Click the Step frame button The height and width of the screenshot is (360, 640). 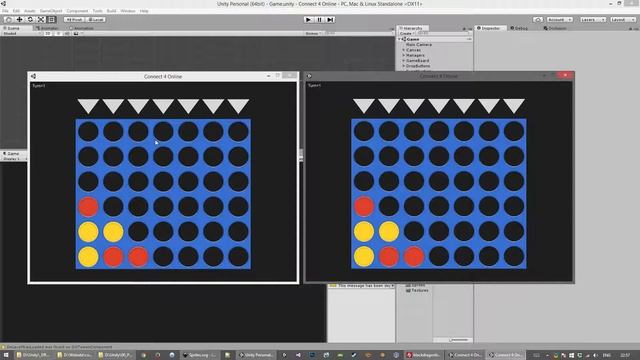point(331,20)
